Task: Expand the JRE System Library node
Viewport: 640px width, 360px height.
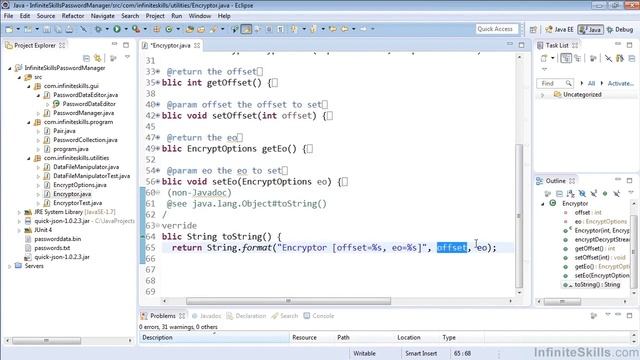Action: point(19,212)
